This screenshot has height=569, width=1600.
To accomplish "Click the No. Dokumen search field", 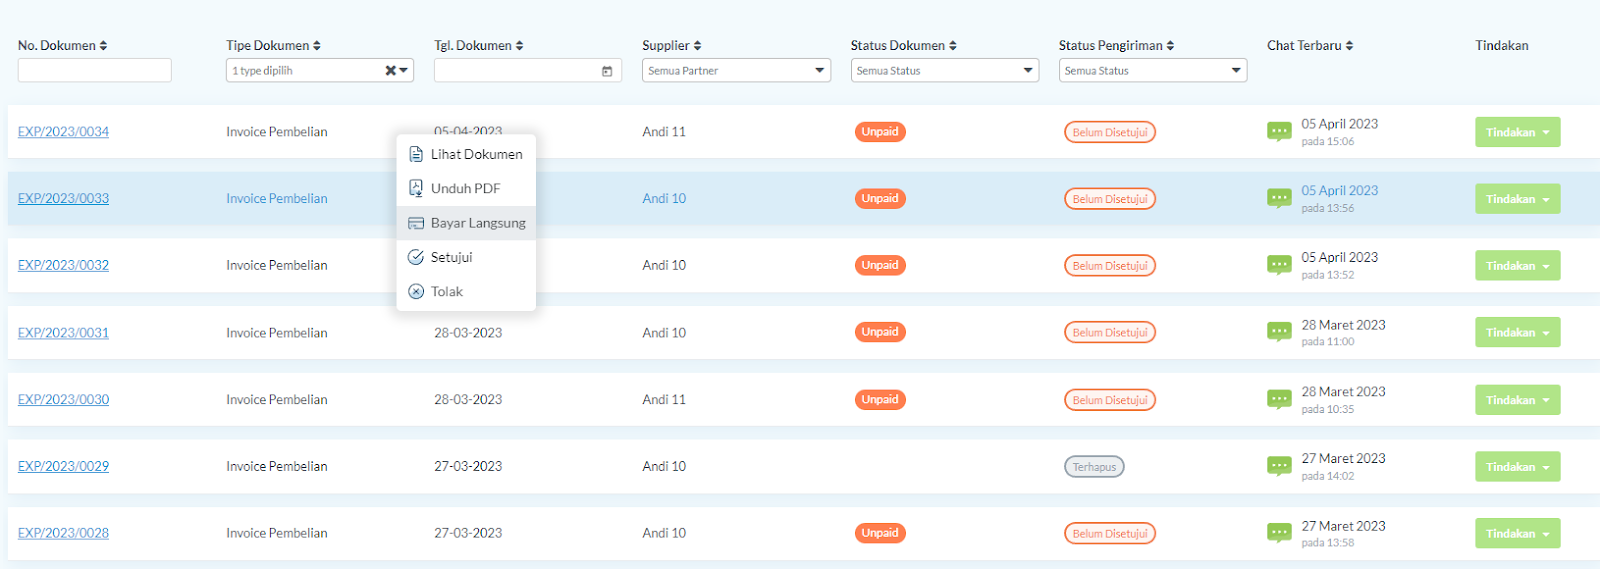I will 95,71.
